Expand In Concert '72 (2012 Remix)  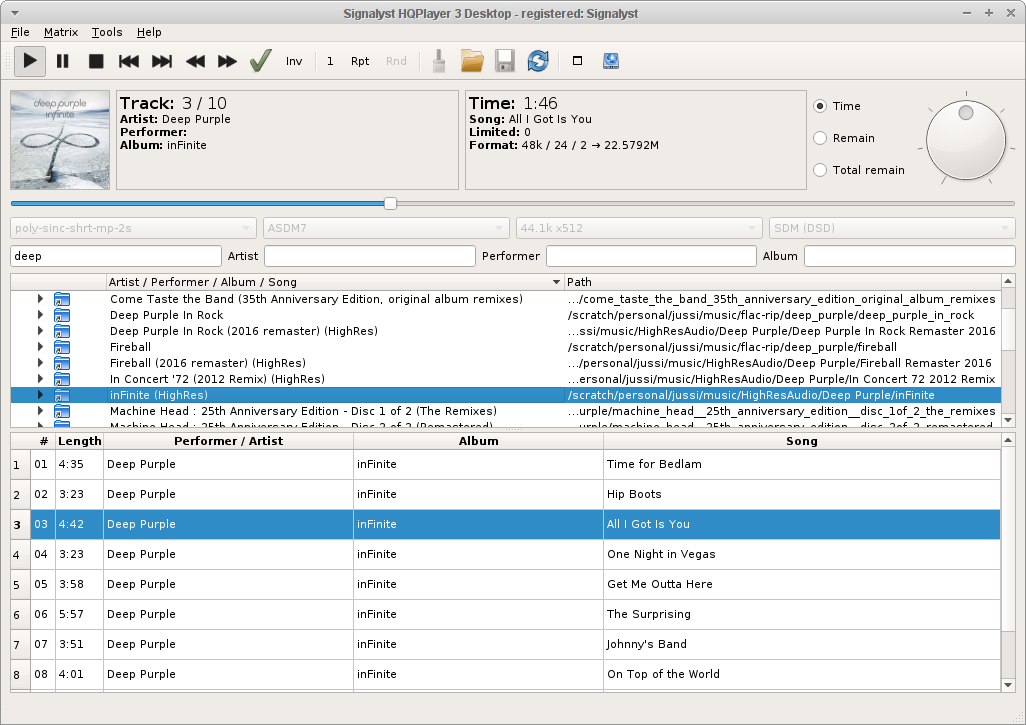tap(40, 379)
